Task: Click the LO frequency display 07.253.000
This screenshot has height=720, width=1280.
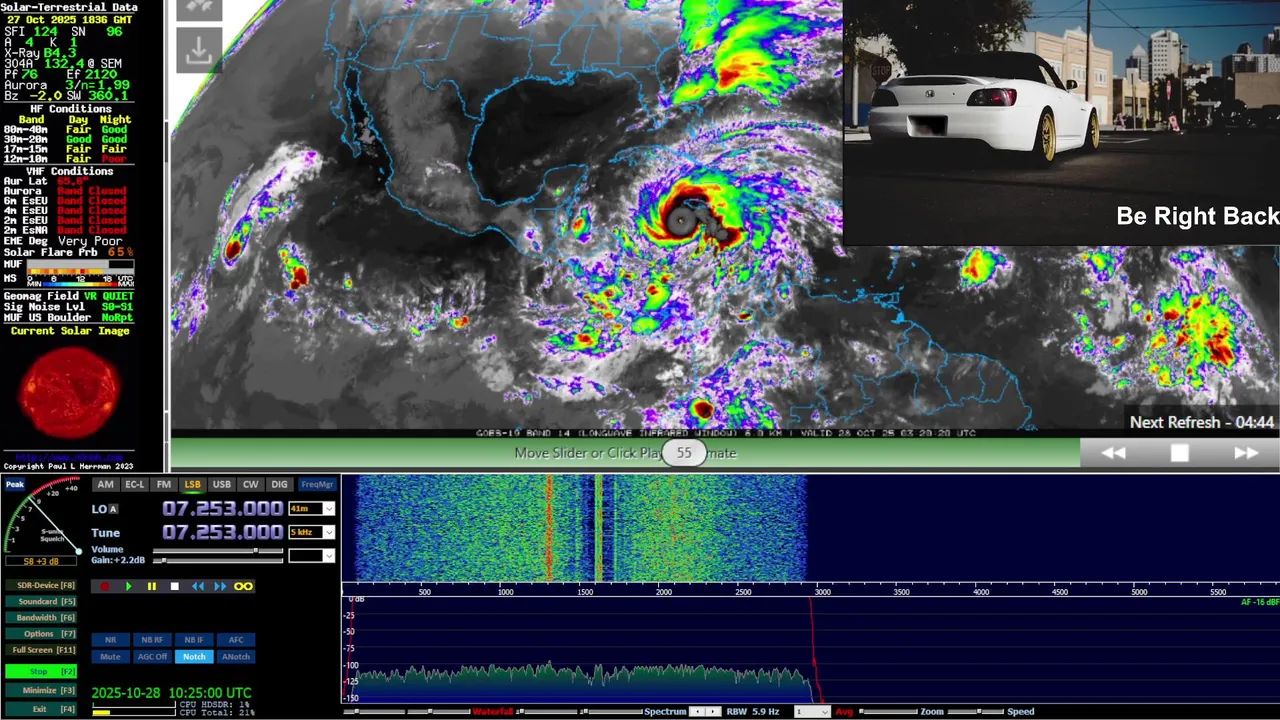Action: (x=222, y=509)
